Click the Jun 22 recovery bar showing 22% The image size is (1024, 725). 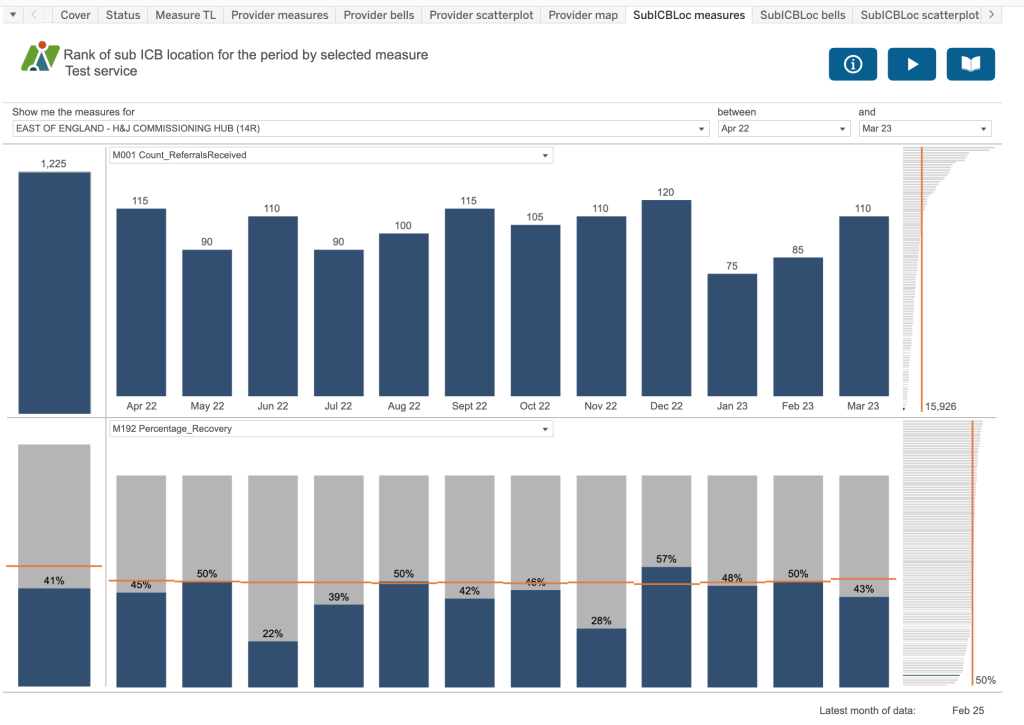[x=273, y=664]
